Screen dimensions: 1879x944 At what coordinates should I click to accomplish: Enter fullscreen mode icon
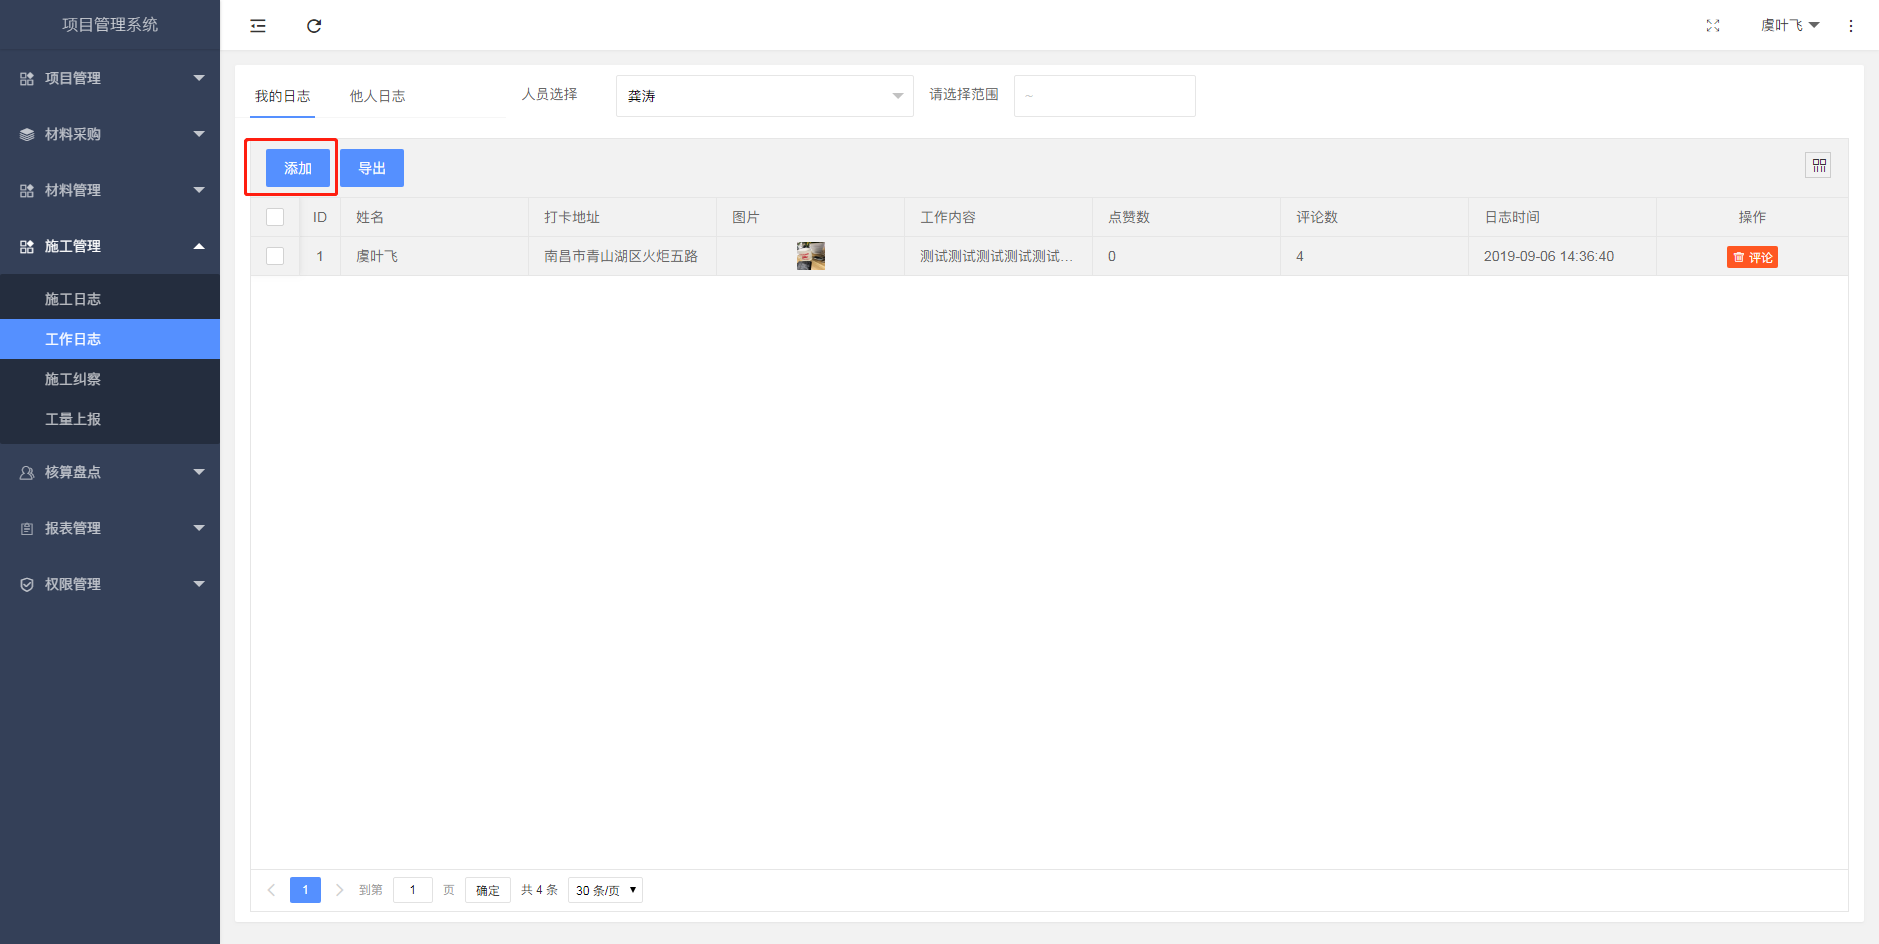click(x=1713, y=26)
